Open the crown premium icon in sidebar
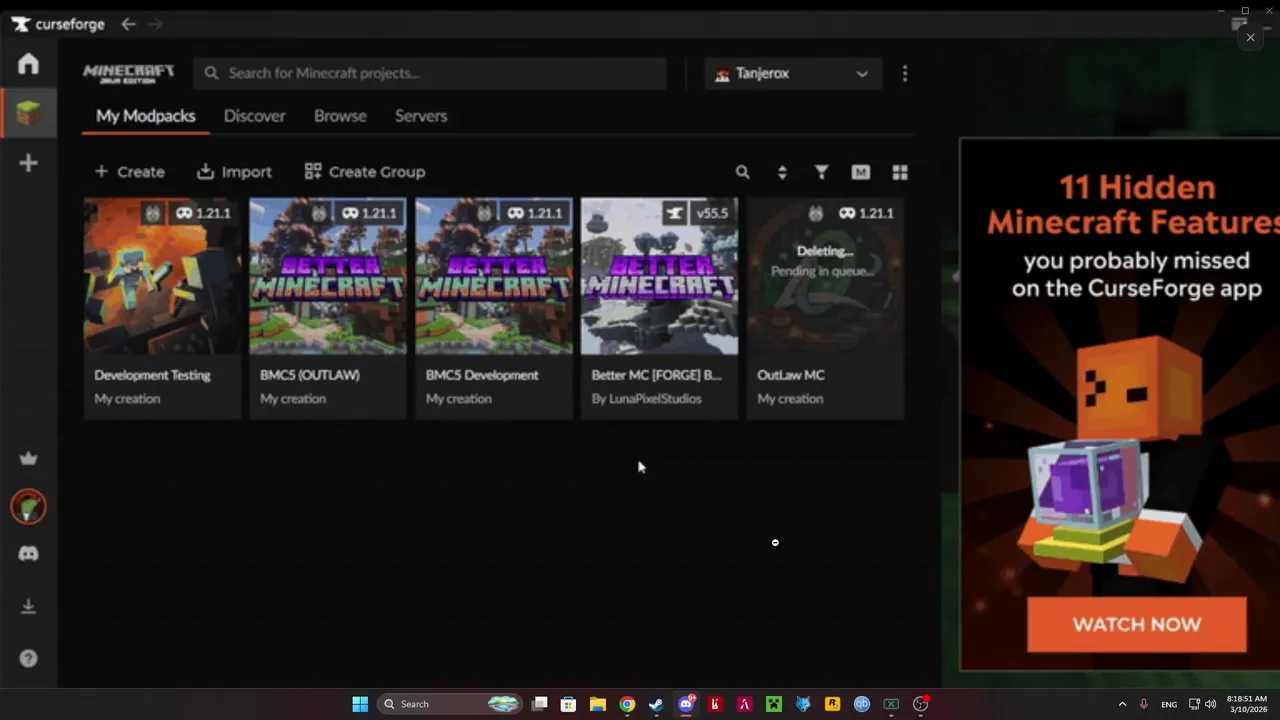This screenshot has height=720, width=1280. point(28,458)
